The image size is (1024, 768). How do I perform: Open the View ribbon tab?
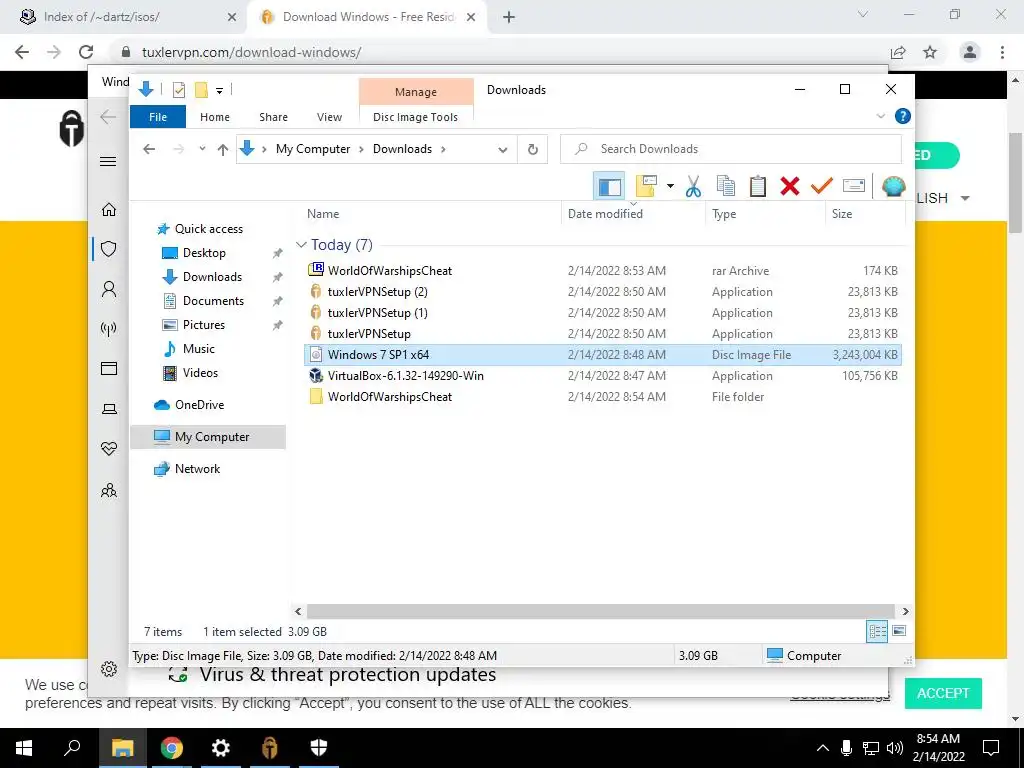click(x=329, y=117)
